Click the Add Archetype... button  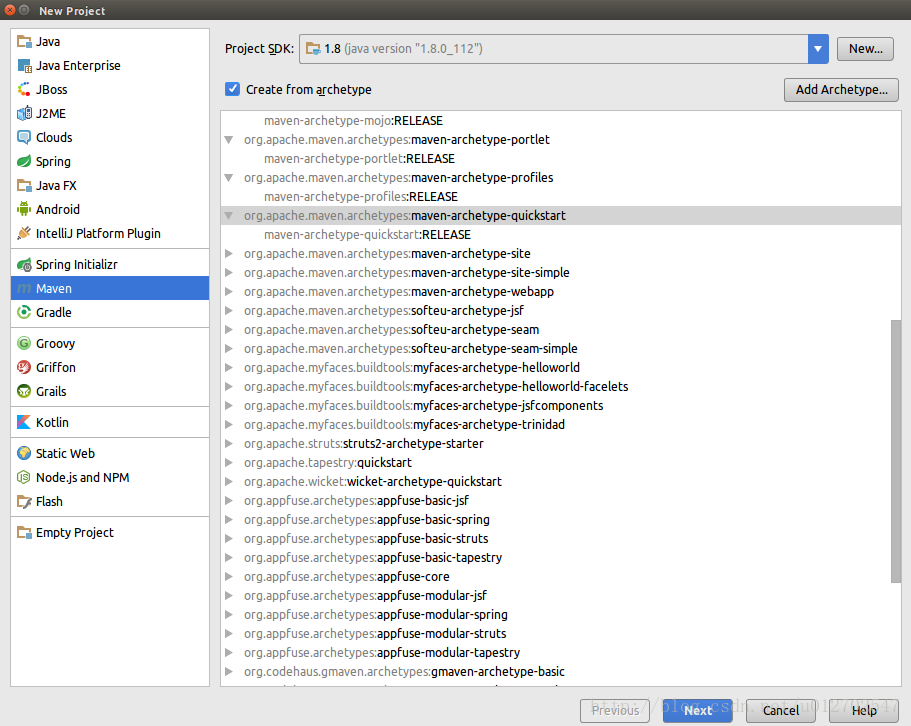pos(841,89)
